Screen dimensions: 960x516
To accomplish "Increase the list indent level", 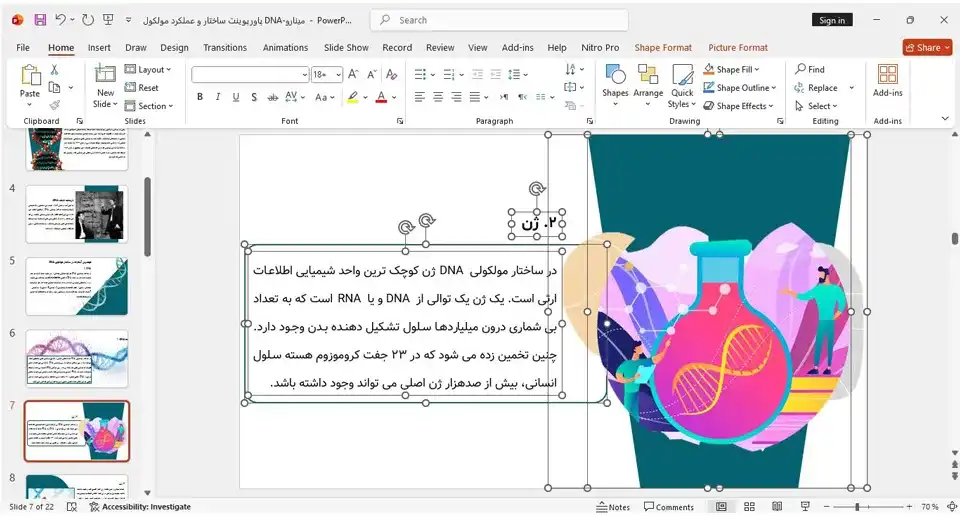I will 496,75.
